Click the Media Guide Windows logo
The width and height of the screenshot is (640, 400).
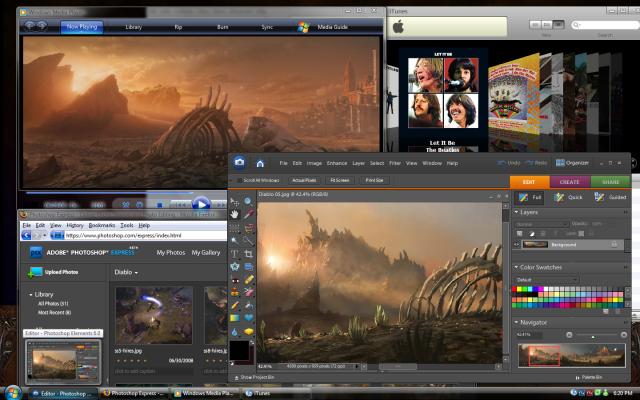point(303,27)
